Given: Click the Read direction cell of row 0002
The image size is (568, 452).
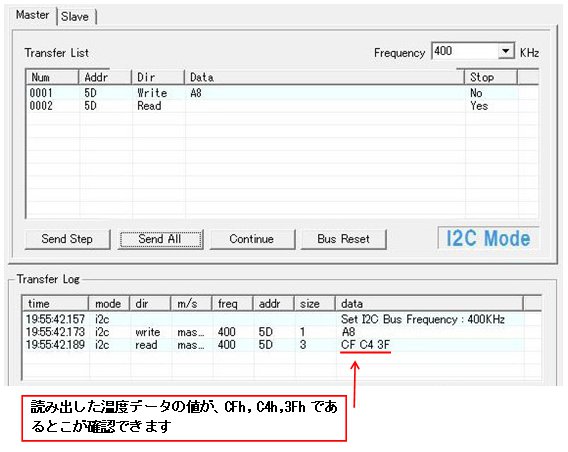Looking at the screenshot, I should pos(149,106).
